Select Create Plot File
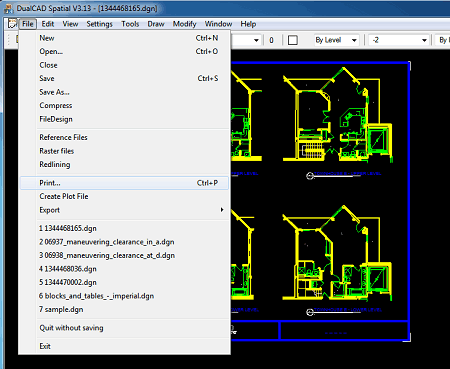 (x=124, y=196)
